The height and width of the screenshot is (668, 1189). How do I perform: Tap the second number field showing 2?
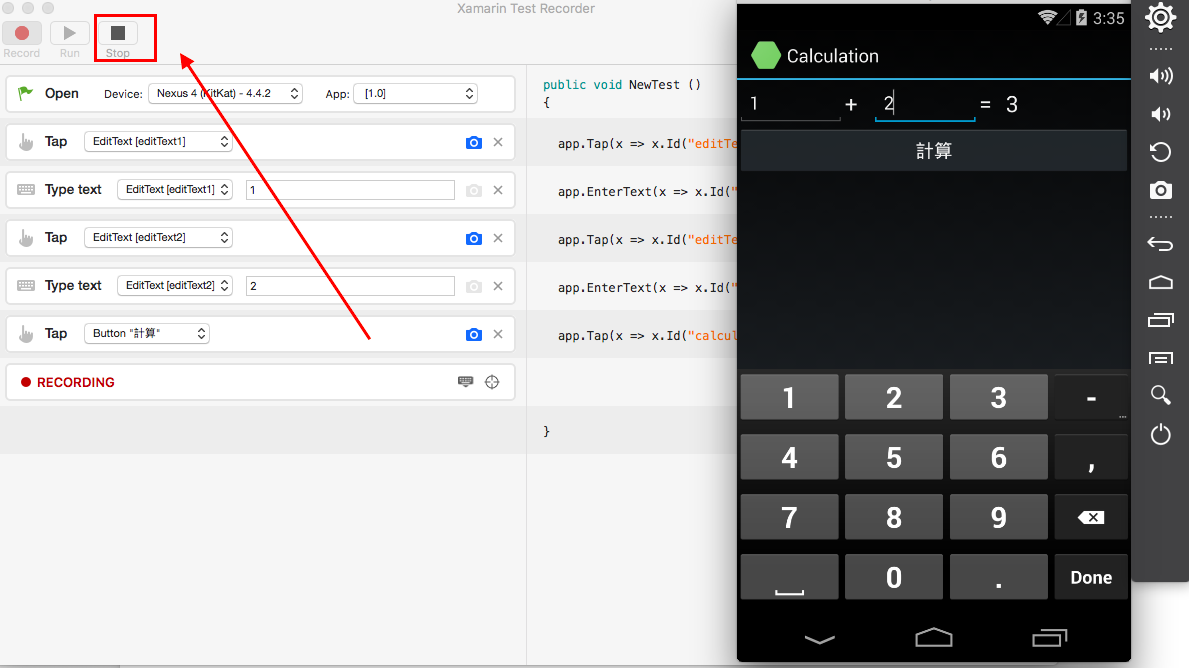click(x=925, y=104)
